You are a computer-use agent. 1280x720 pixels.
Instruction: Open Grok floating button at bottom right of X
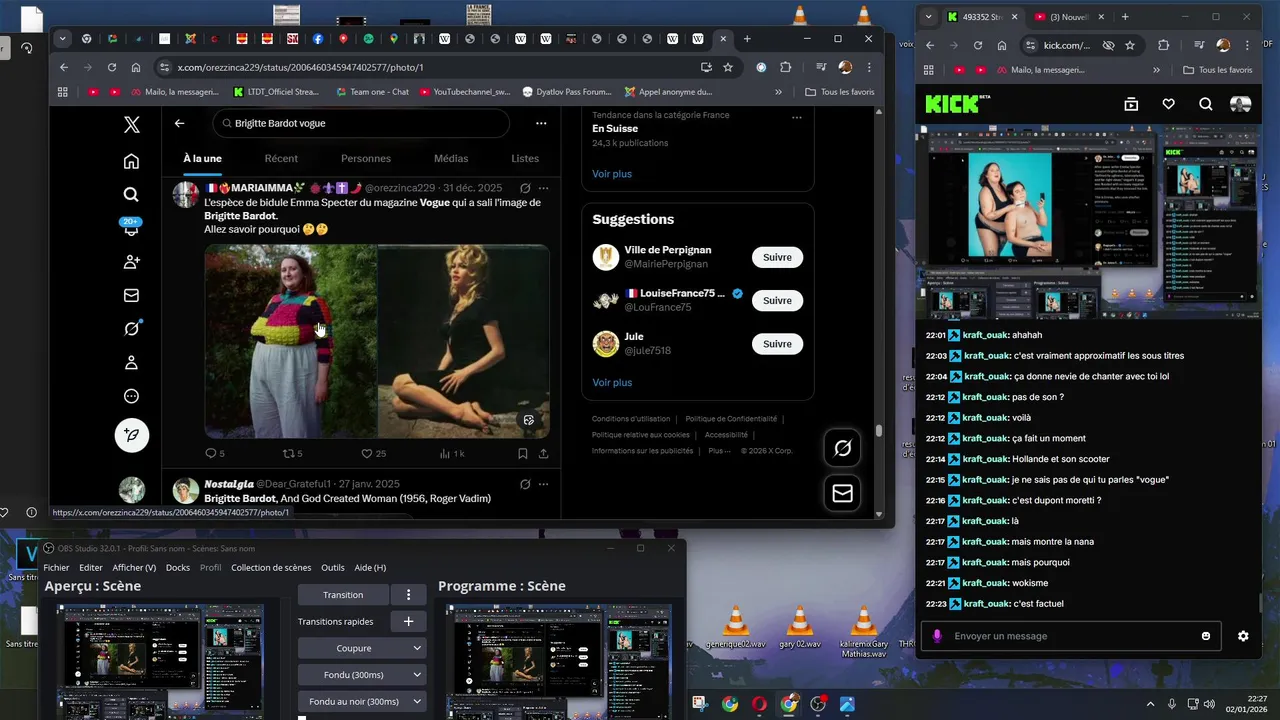(842, 449)
